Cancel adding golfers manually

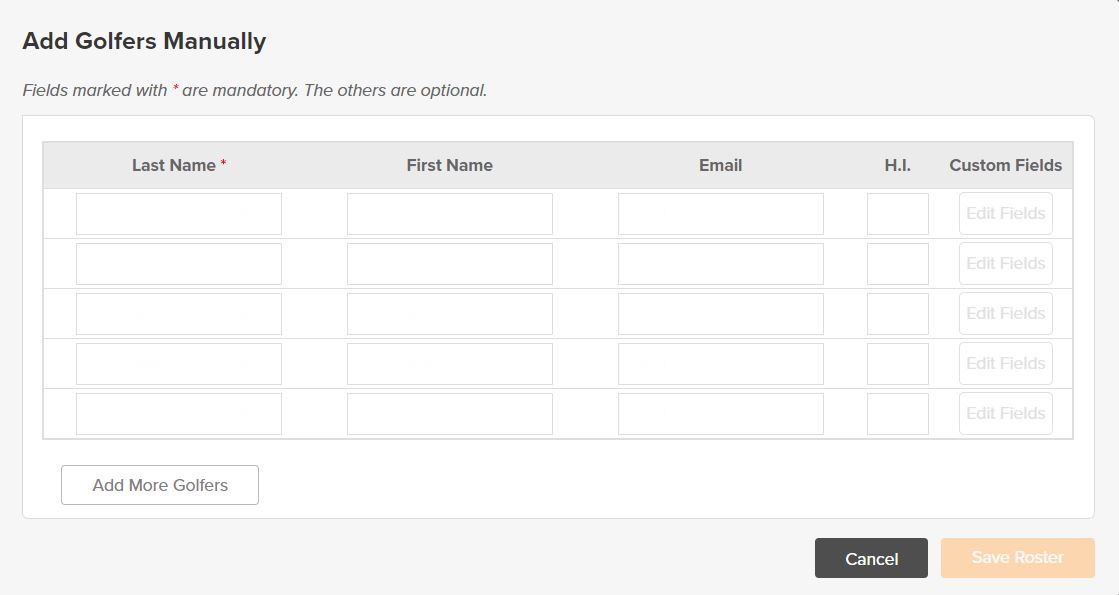pyautogui.click(x=871, y=558)
